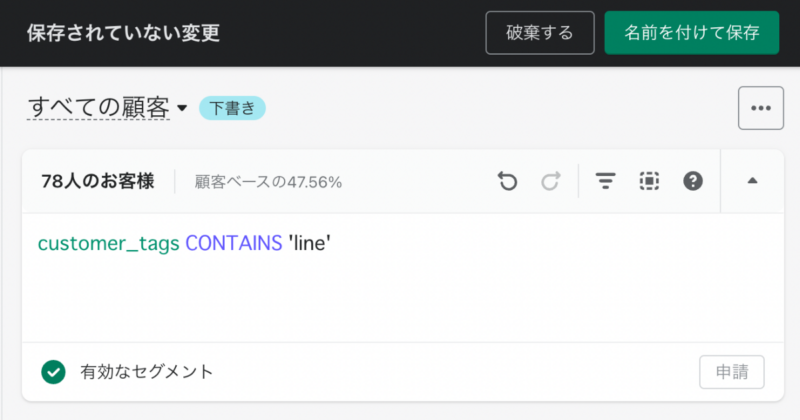This screenshot has width=800, height=420.
Task: Redo the segment query change
Action: (x=551, y=181)
